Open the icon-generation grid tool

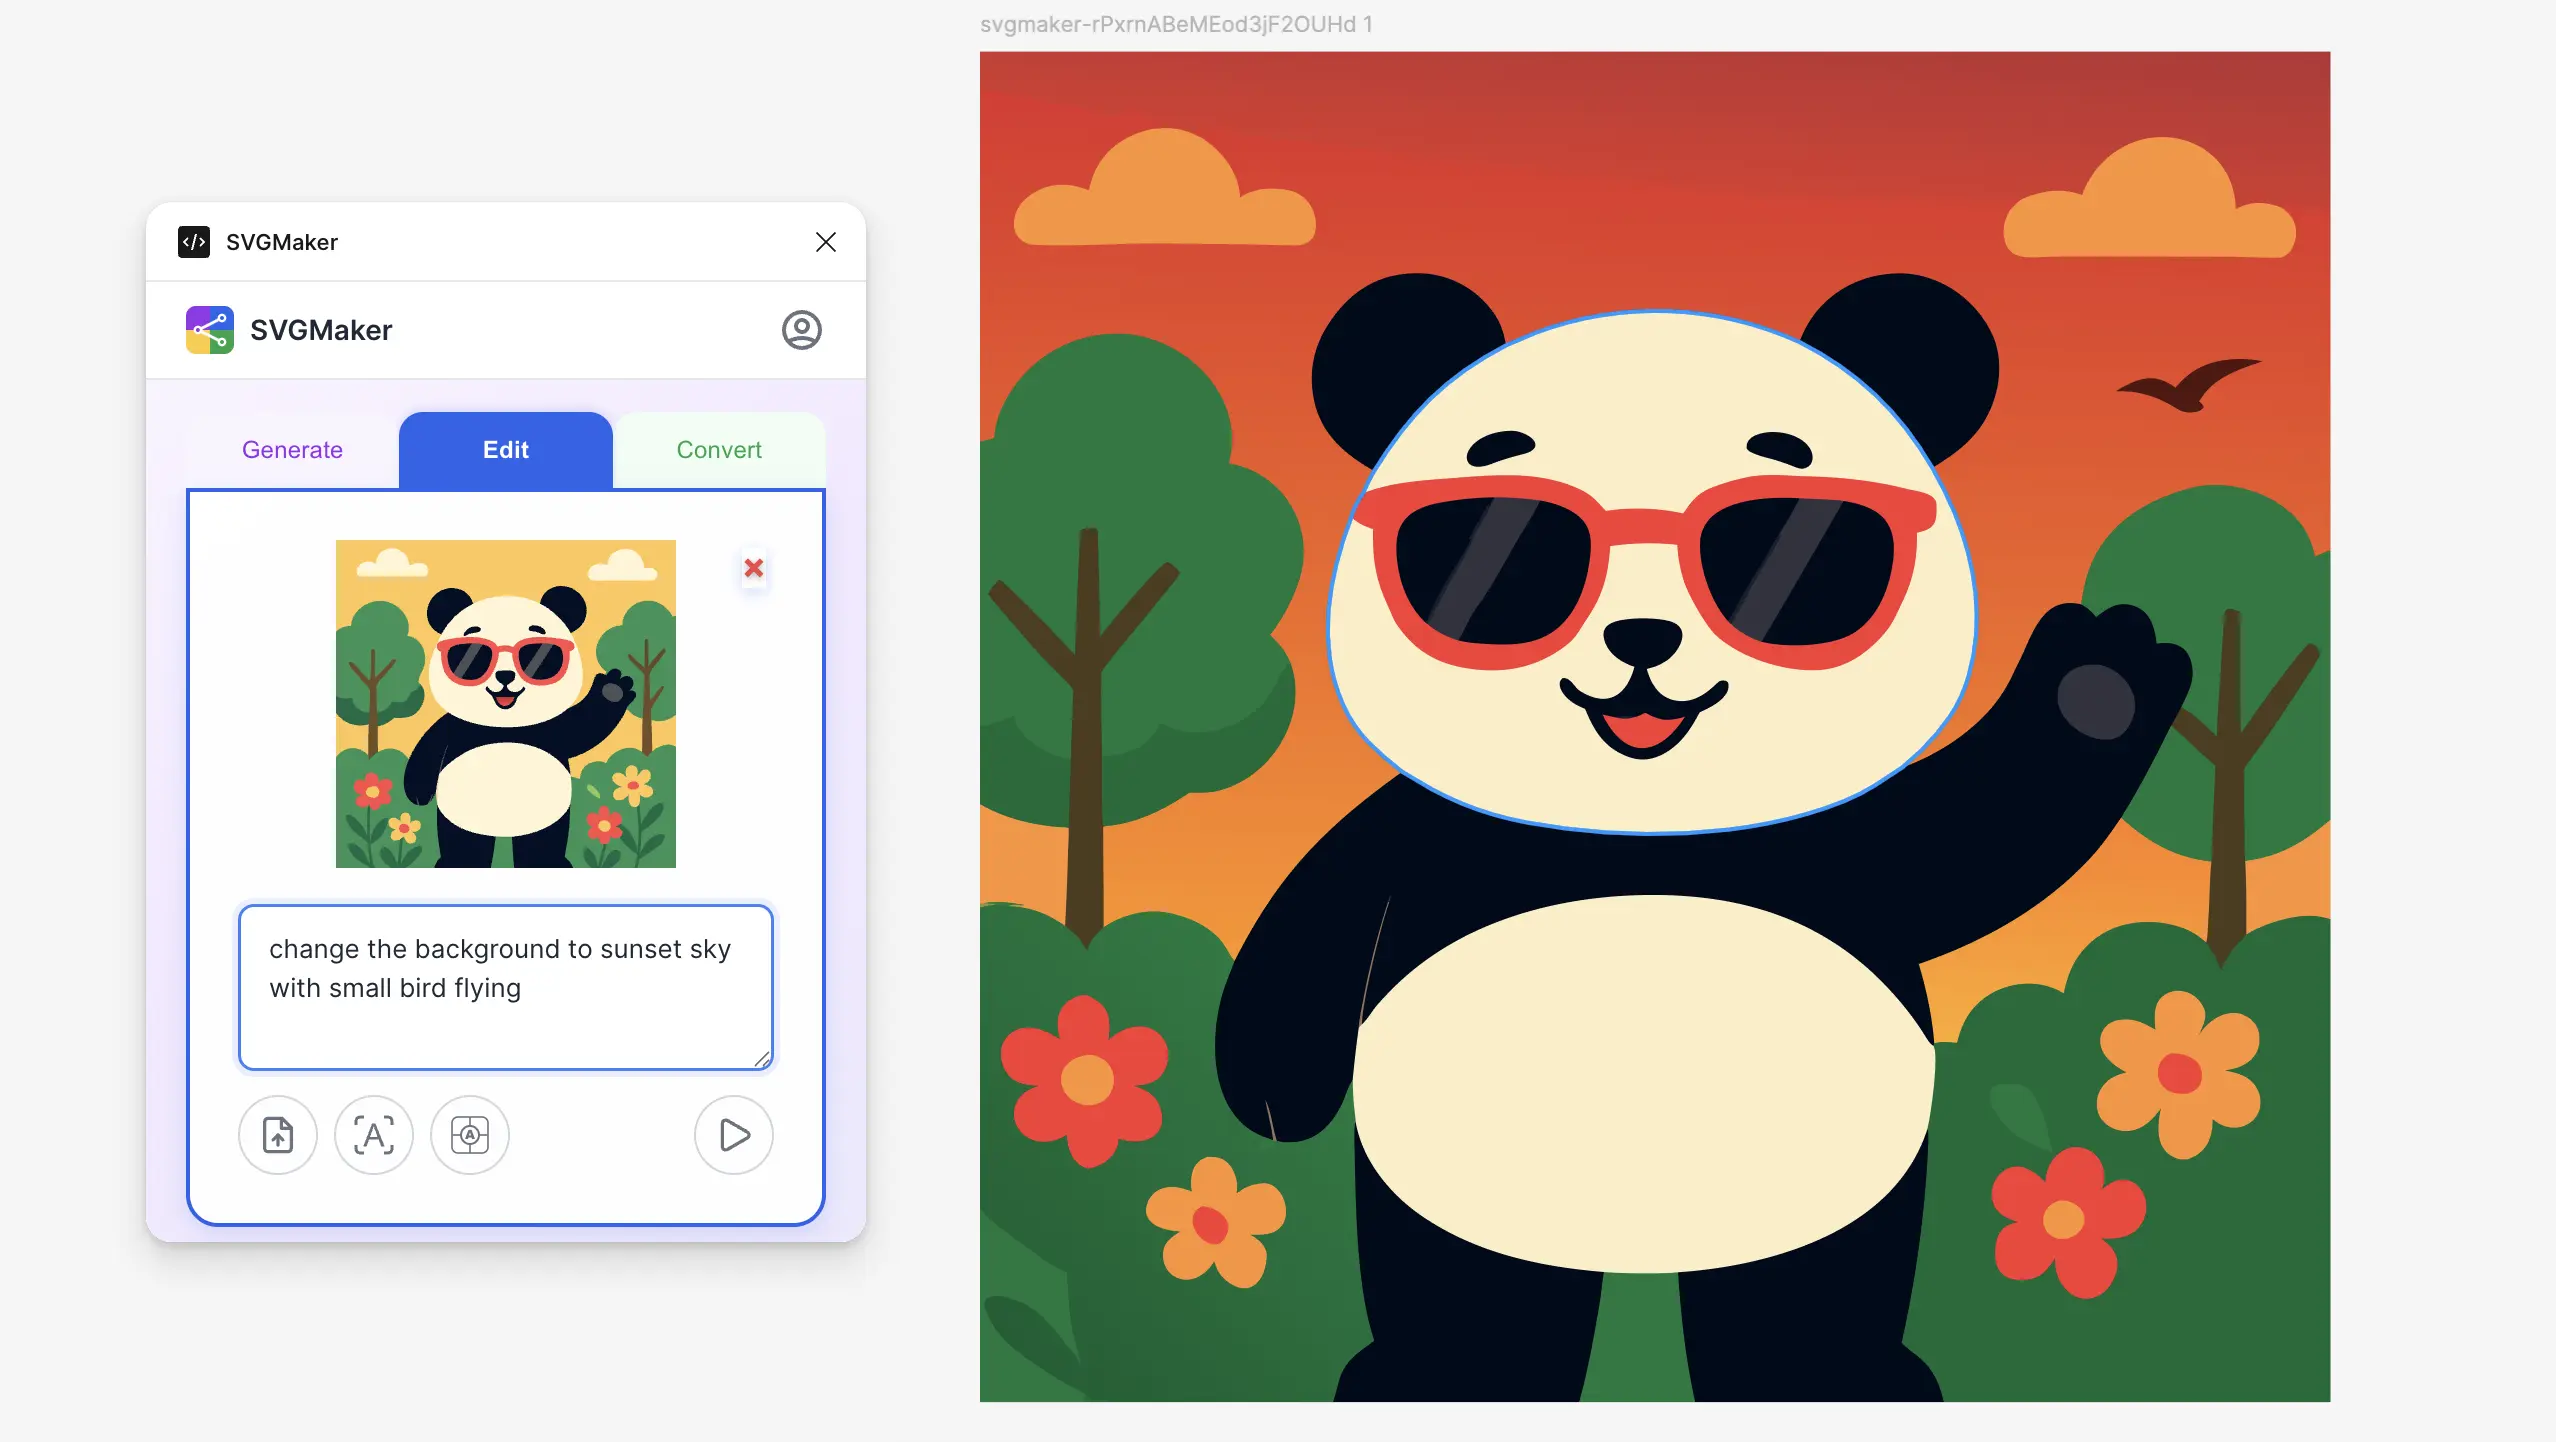[470, 1136]
